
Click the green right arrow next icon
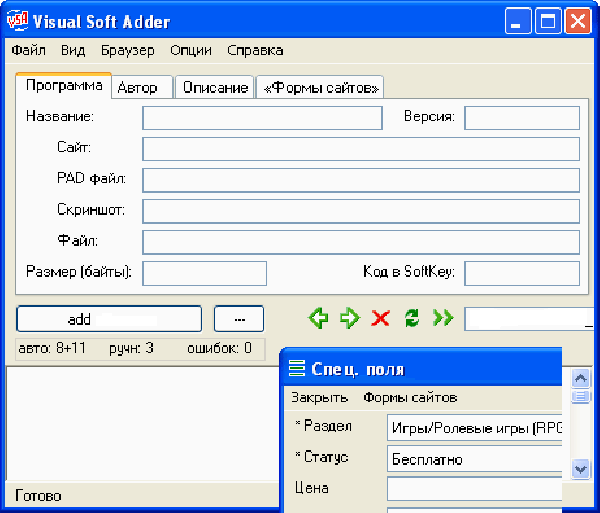pos(350,318)
